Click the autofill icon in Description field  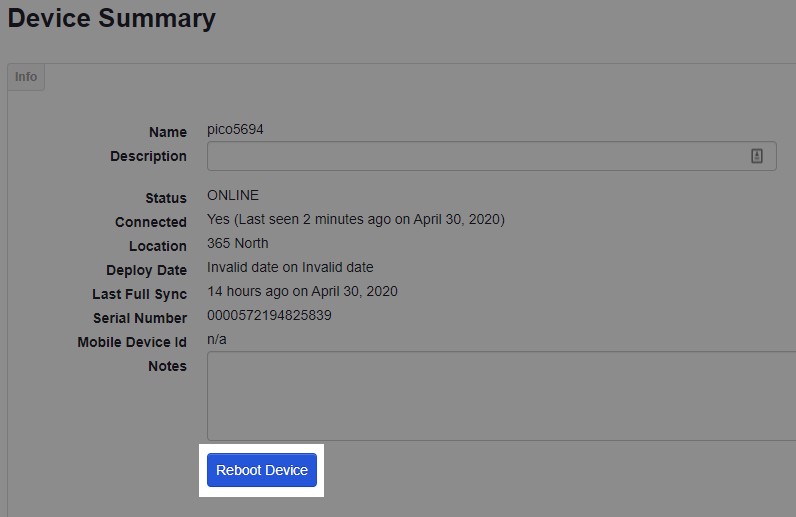click(x=757, y=156)
